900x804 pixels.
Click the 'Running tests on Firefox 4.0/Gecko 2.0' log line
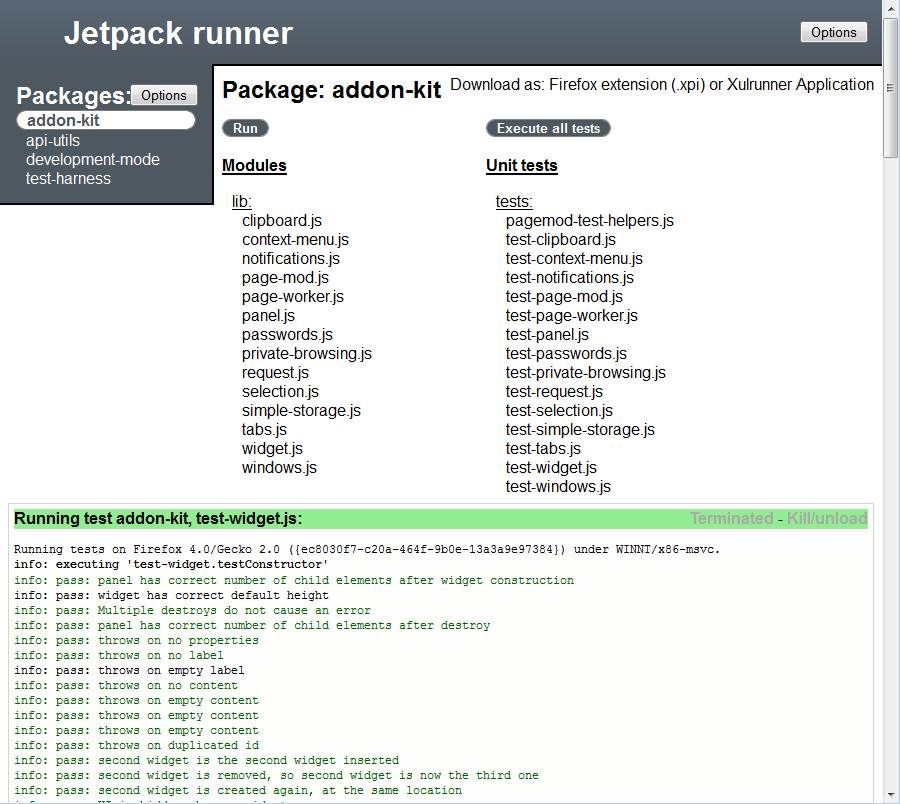click(367, 549)
